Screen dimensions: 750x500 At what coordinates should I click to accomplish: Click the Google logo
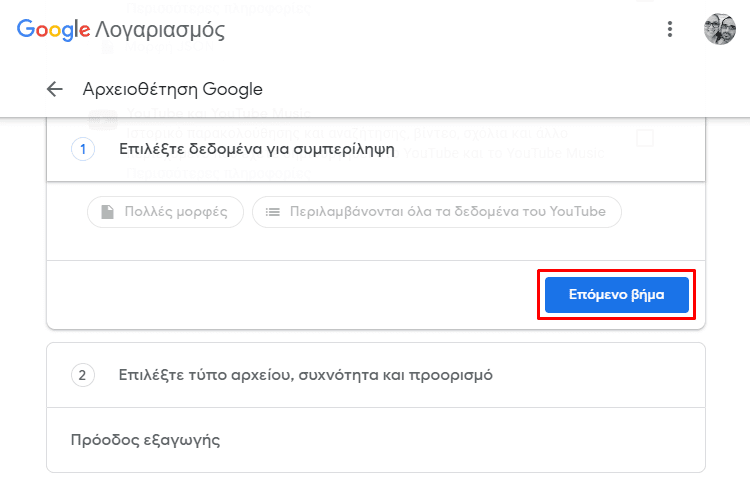click(x=53, y=30)
